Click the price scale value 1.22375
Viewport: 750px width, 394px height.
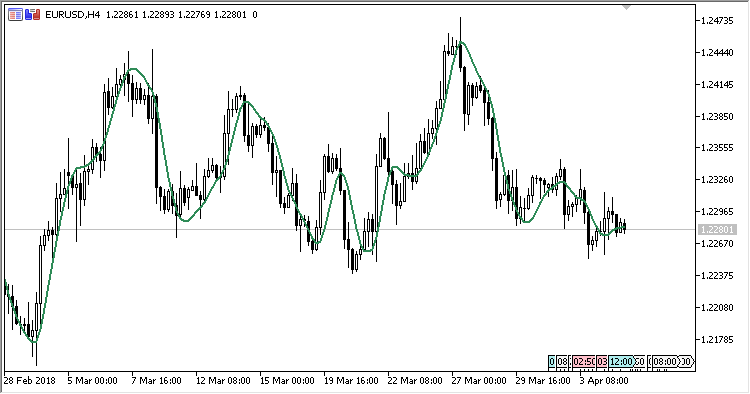tap(717, 275)
